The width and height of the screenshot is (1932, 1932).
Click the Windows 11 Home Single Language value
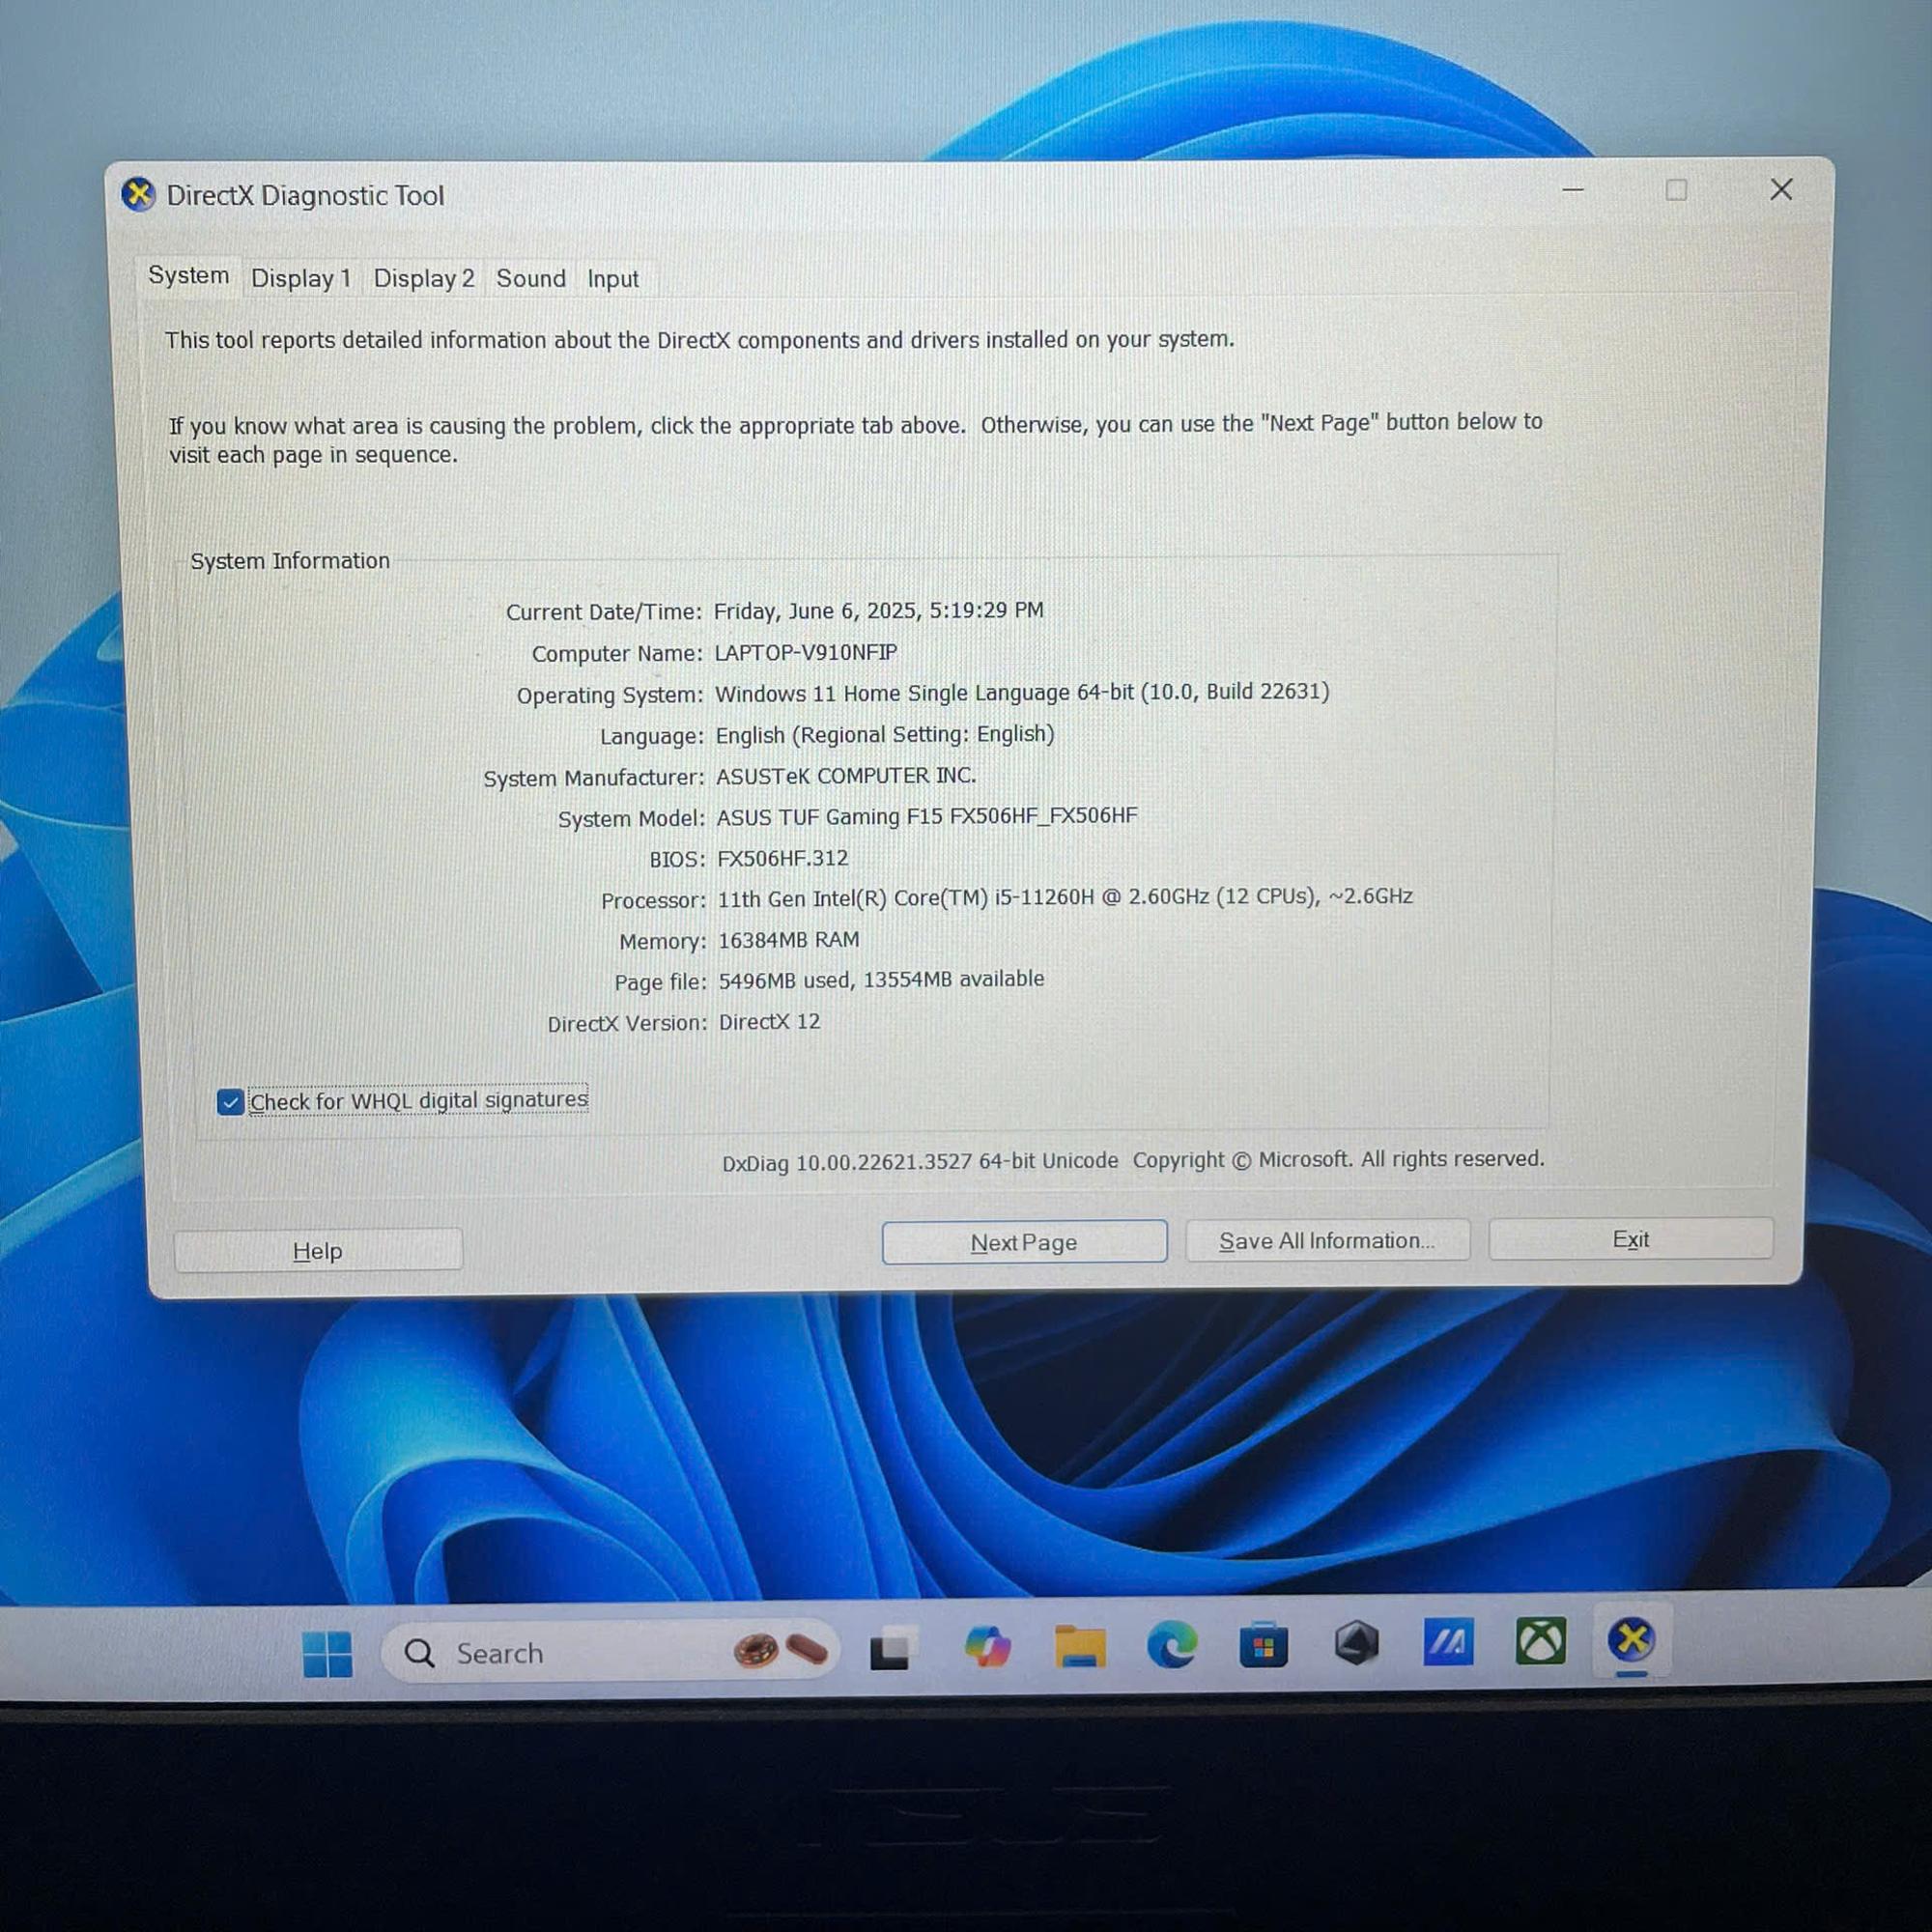click(x=1022, y=692)
